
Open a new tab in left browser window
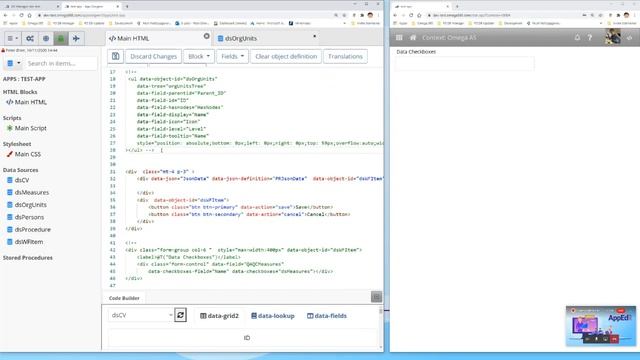pos(127,7)
